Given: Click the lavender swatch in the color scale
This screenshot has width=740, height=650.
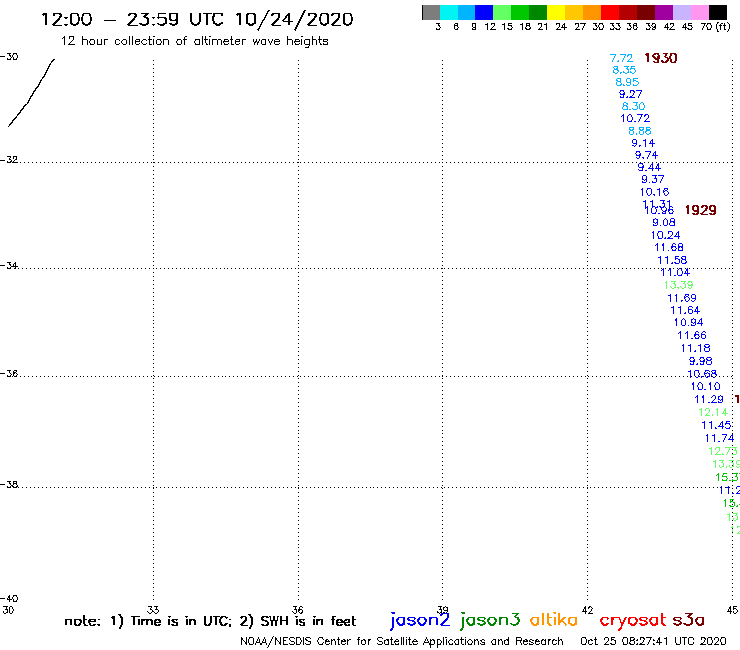Looking at the screenshot, I should (681, 12).
